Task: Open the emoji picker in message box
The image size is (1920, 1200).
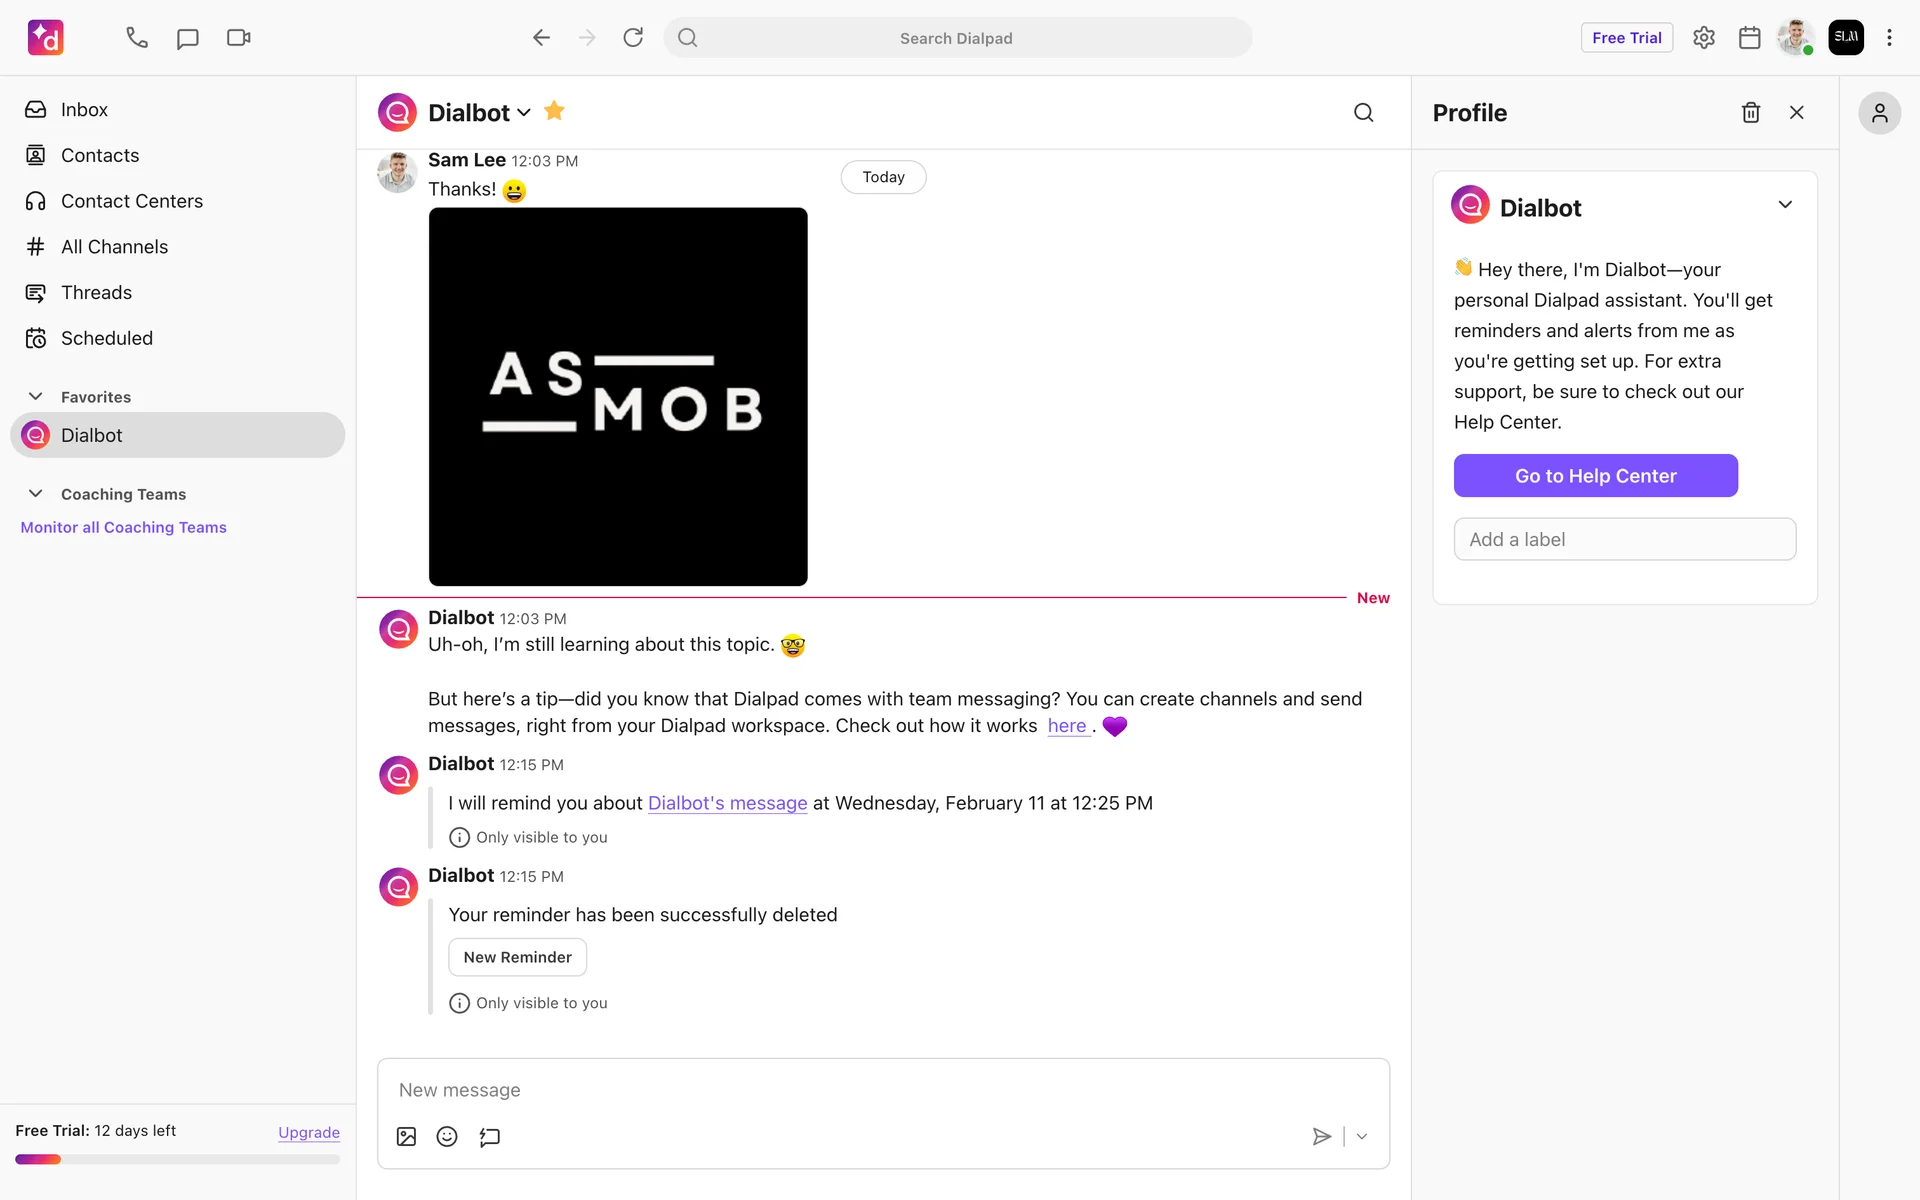Action: [x=447, y=1136]
